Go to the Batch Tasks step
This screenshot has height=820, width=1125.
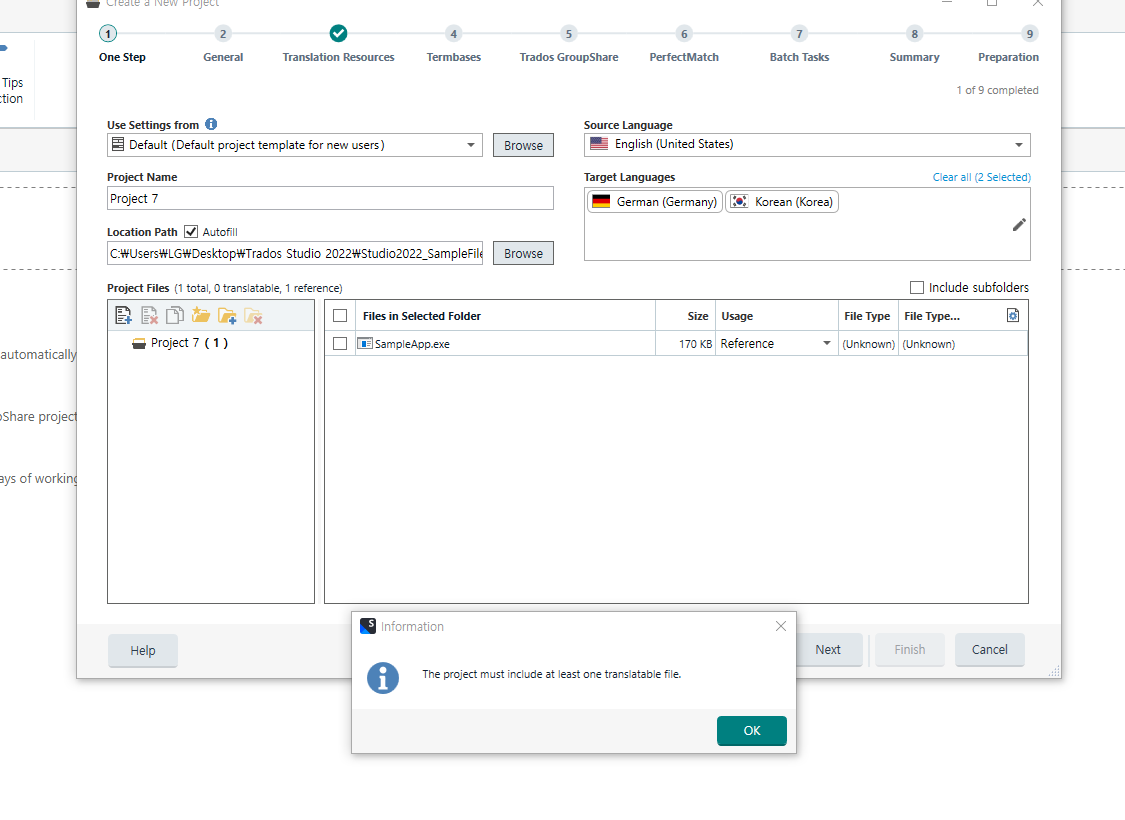(x=799, y=44)
